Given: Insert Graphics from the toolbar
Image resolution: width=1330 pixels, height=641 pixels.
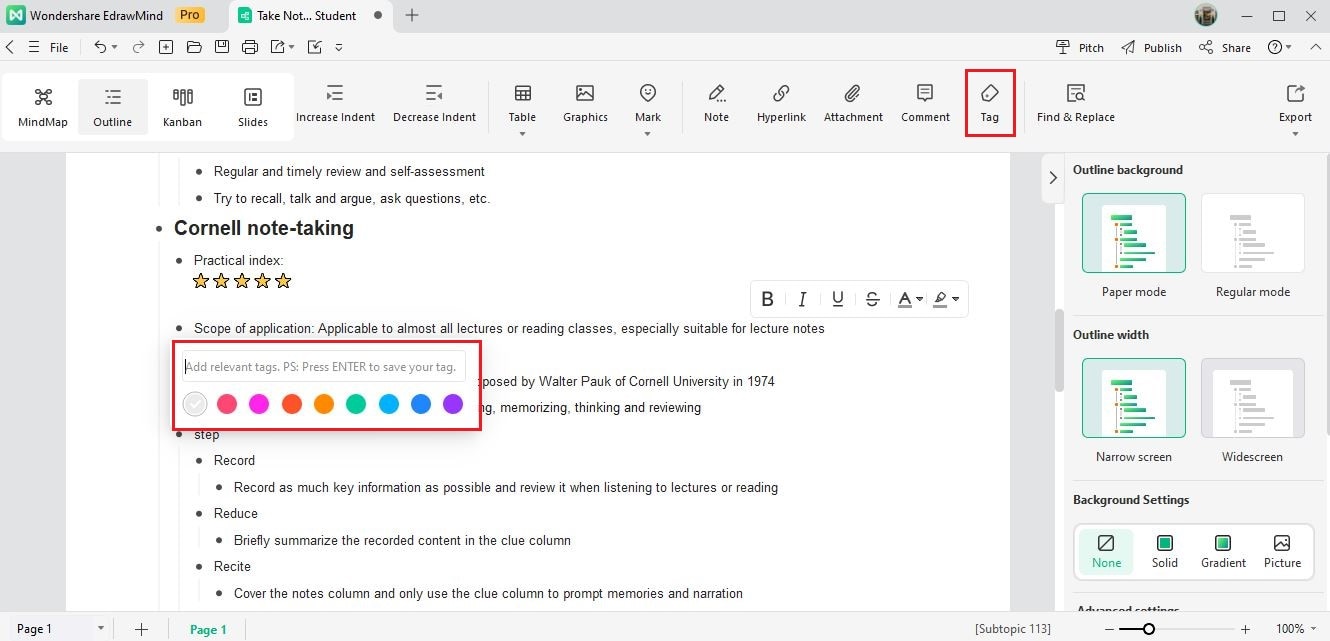Looking at the screenshot, I should pos(585,103).
